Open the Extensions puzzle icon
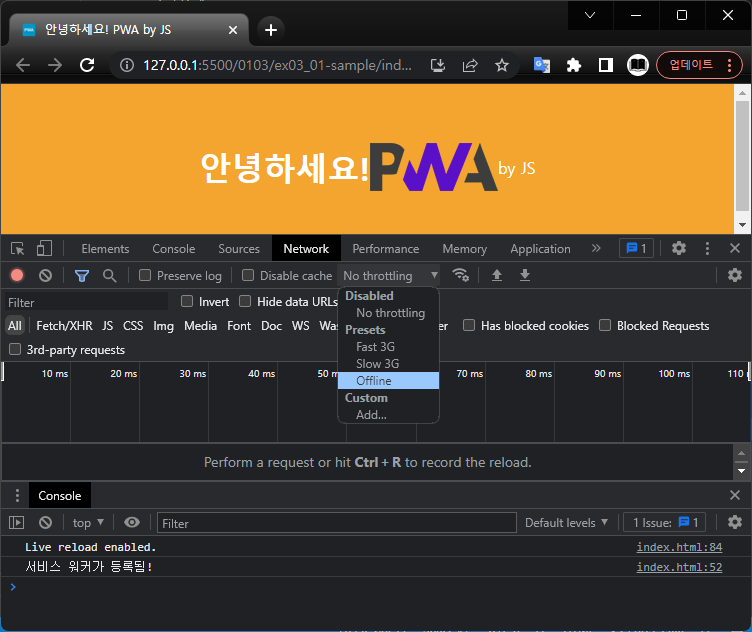This screenshot has height=632, width=752. 574,65
